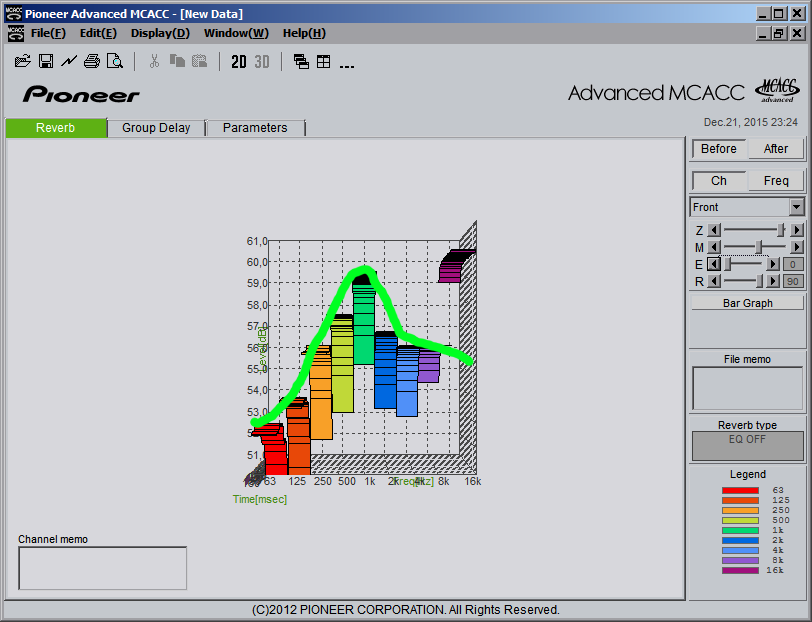Click inside the File memo box

click(x=747, y=388)
